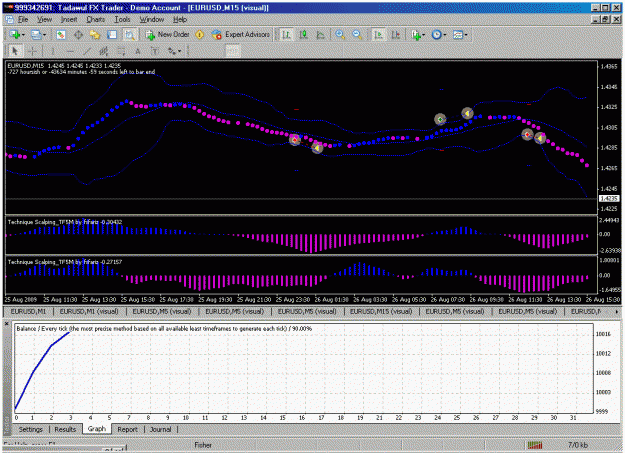
Task: Select the Vertical Line drawing tool
Action: coord(52,51)
